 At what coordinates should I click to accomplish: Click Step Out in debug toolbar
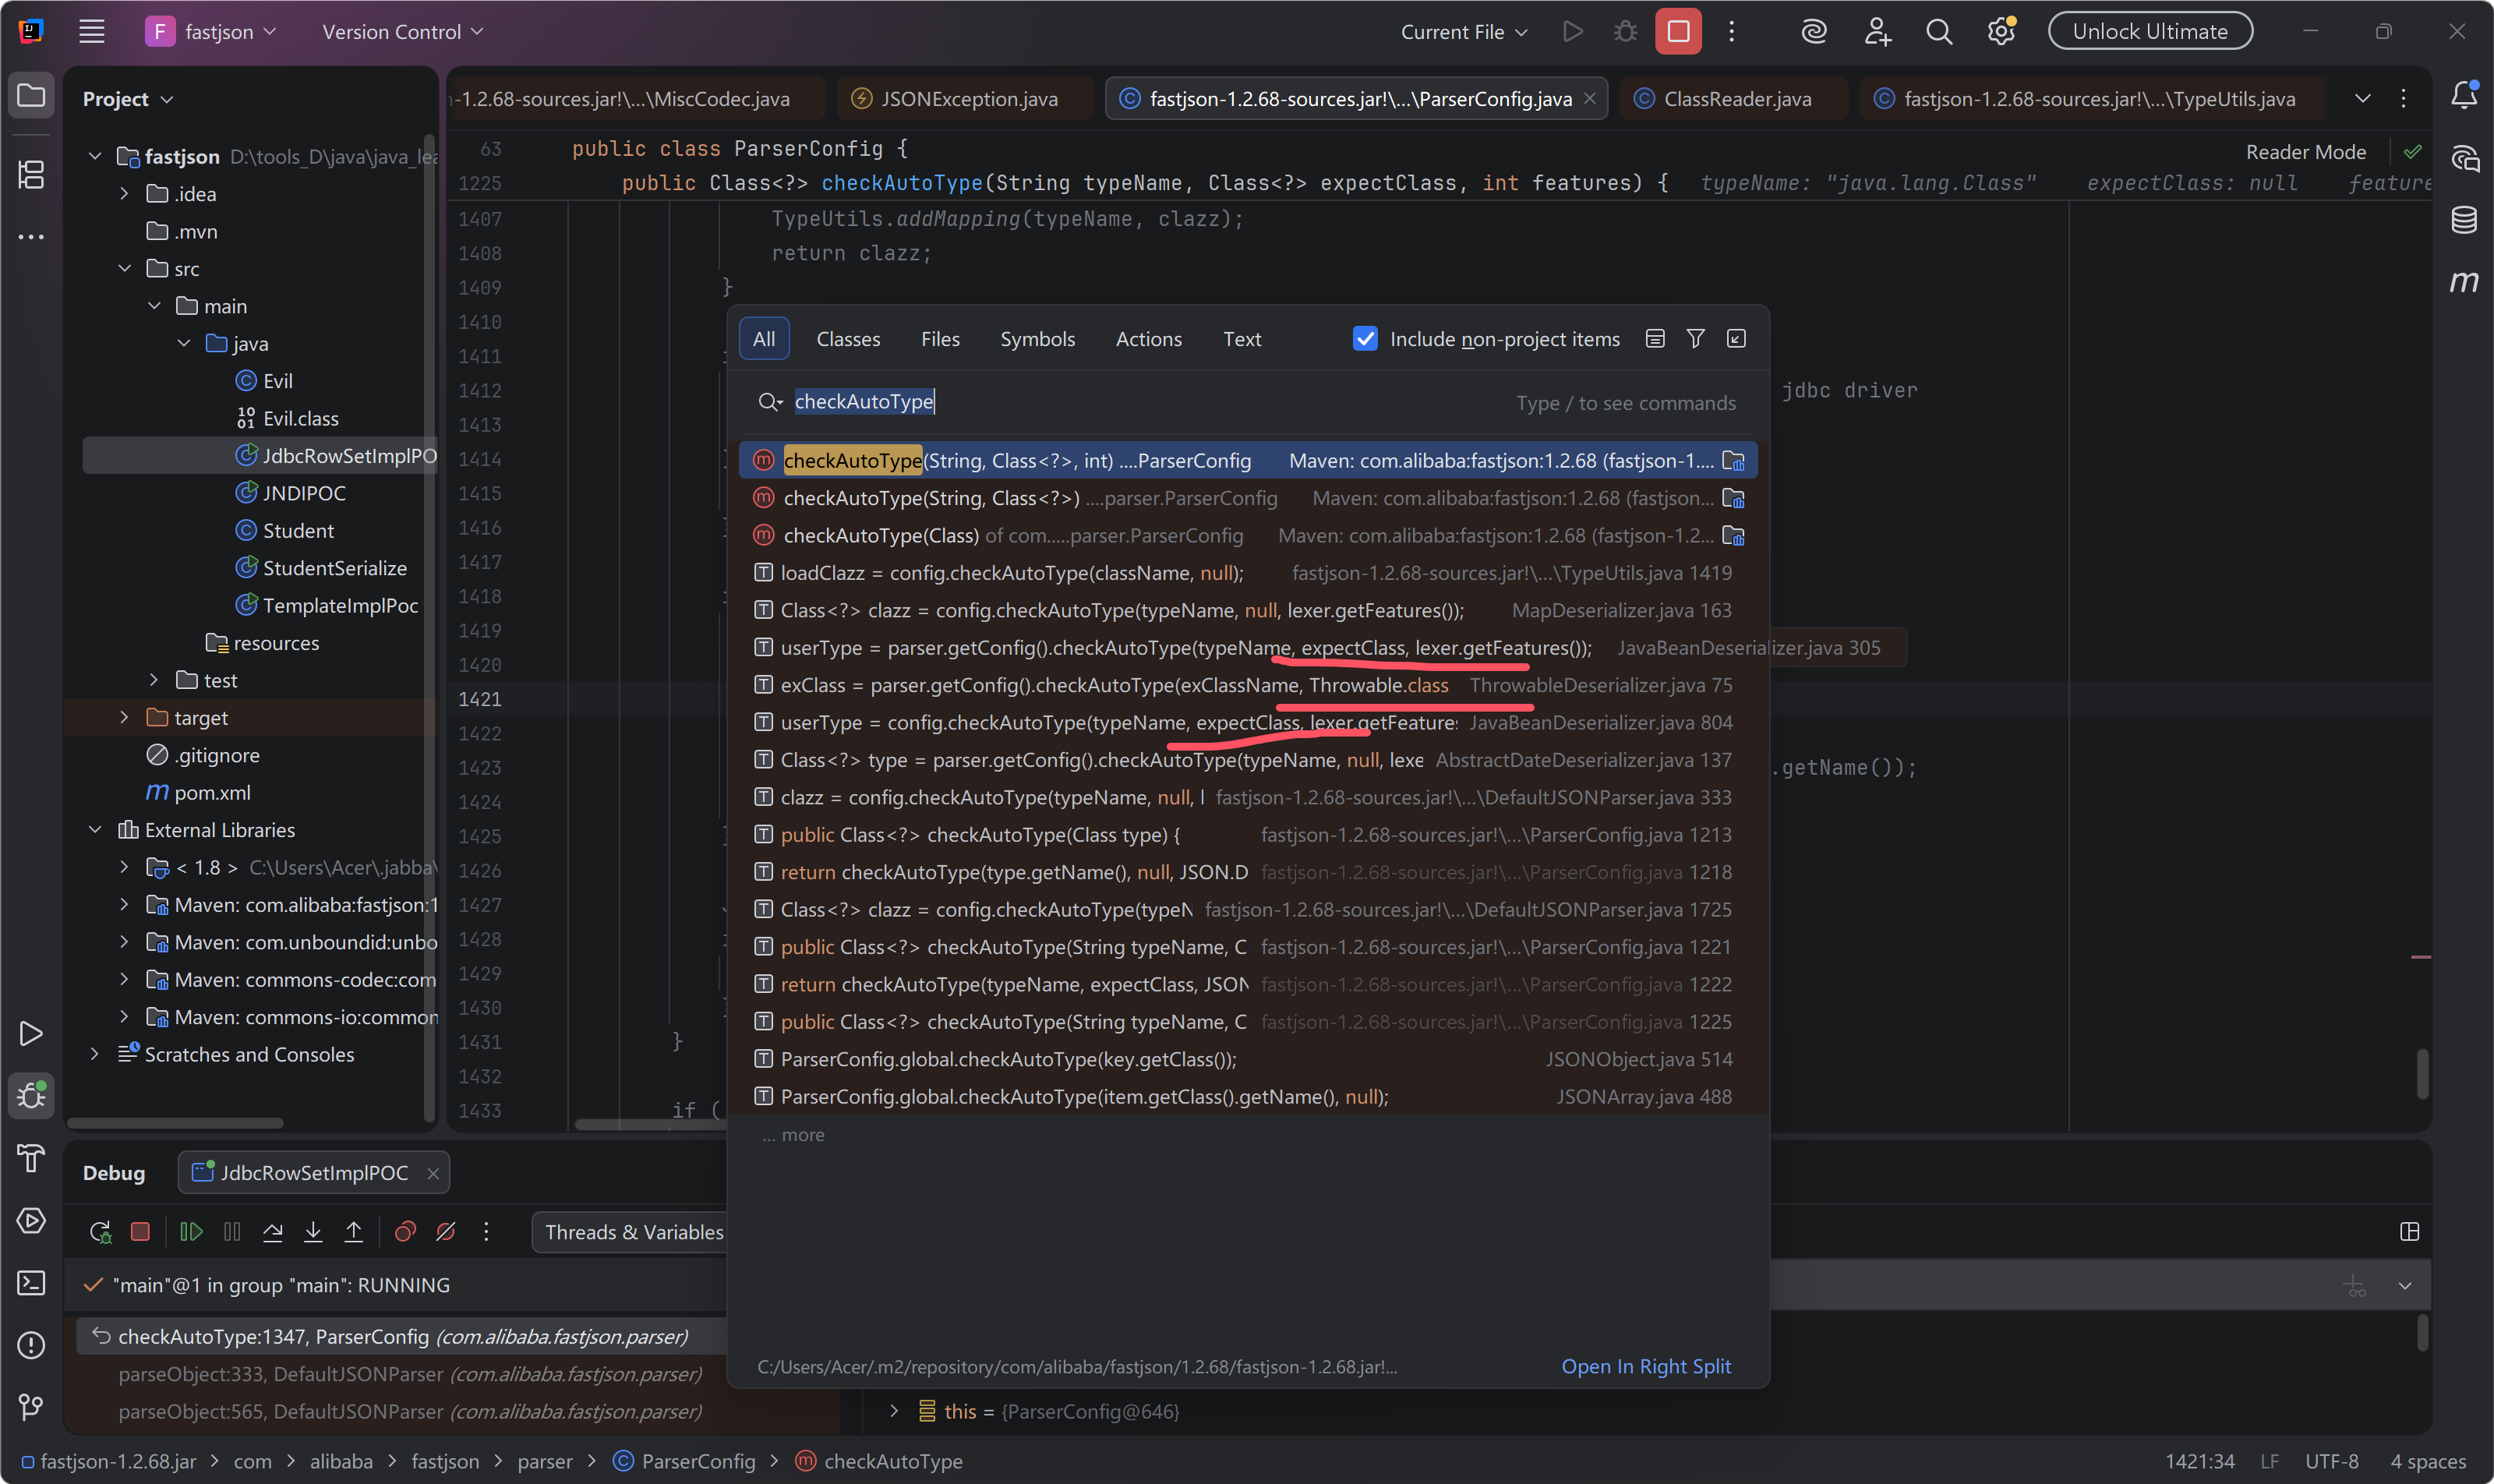[x=354, y=1232]
